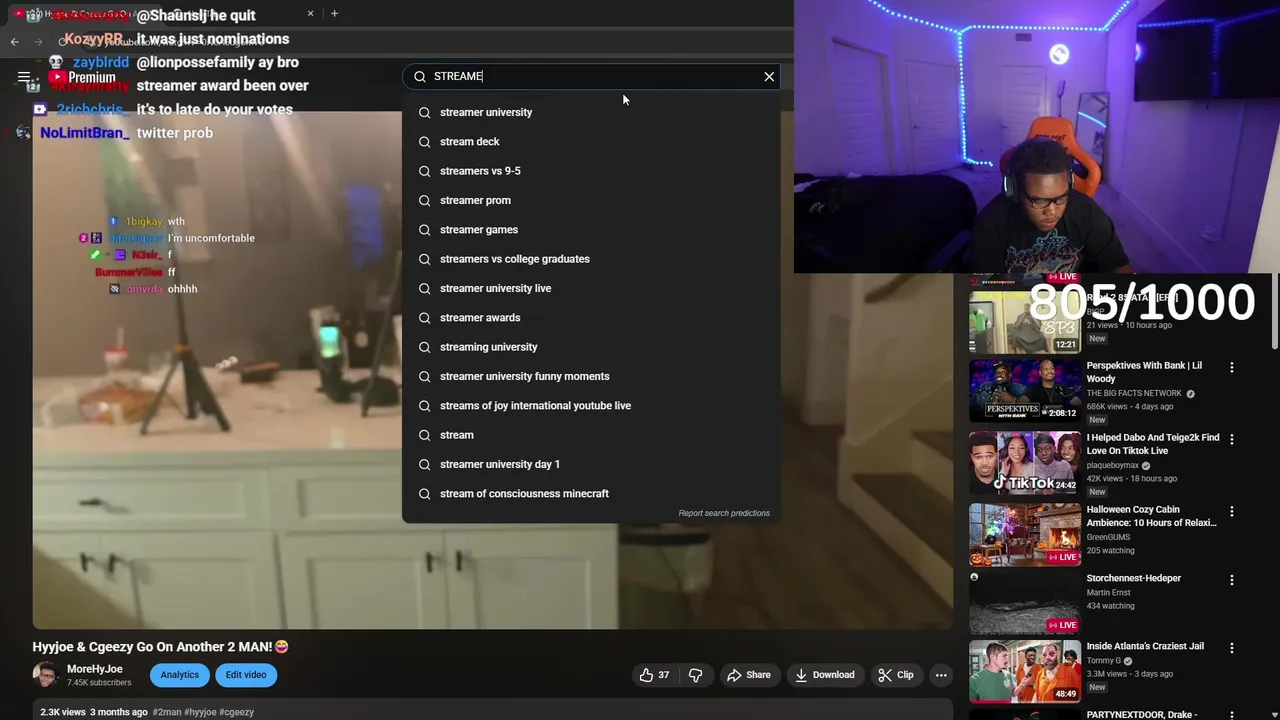Close the current browser tab
Image resolution: width=1280 pixels, height=720 pixels.
pos(310,14)
